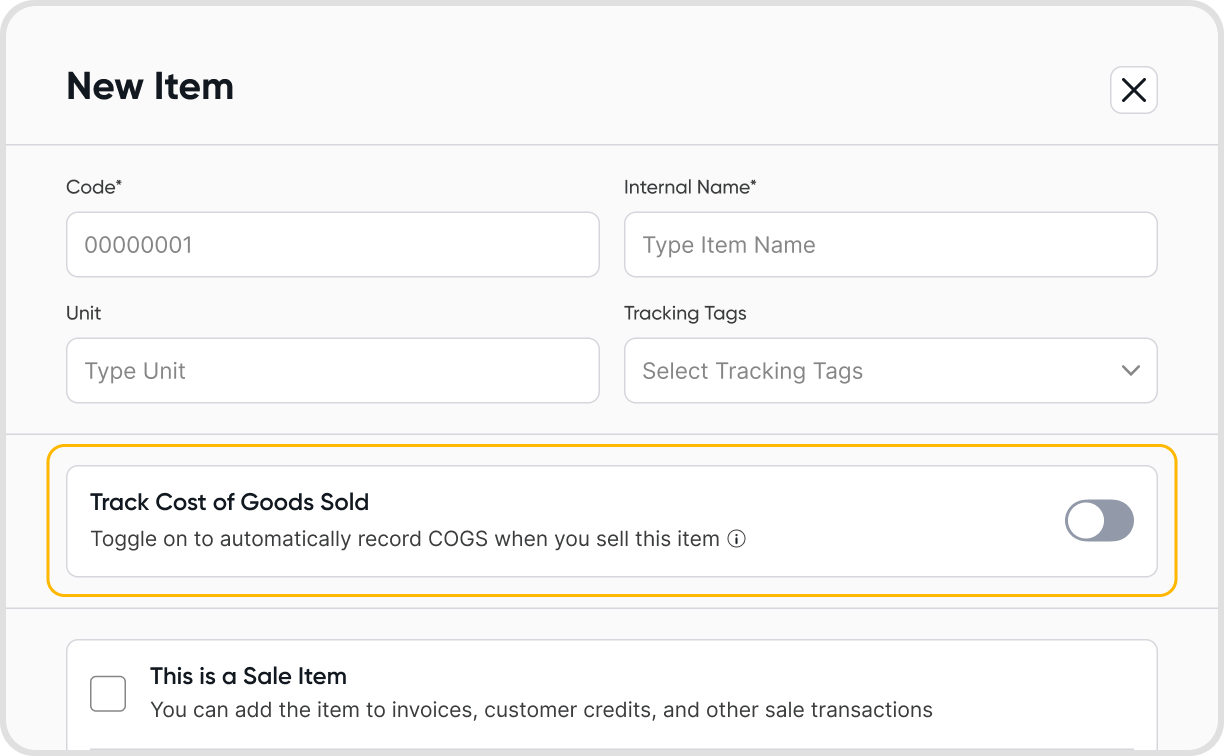Click the Tracking Tags chevron arrow
Viewport: 1224px width, 756px height.
[1131, 371]
